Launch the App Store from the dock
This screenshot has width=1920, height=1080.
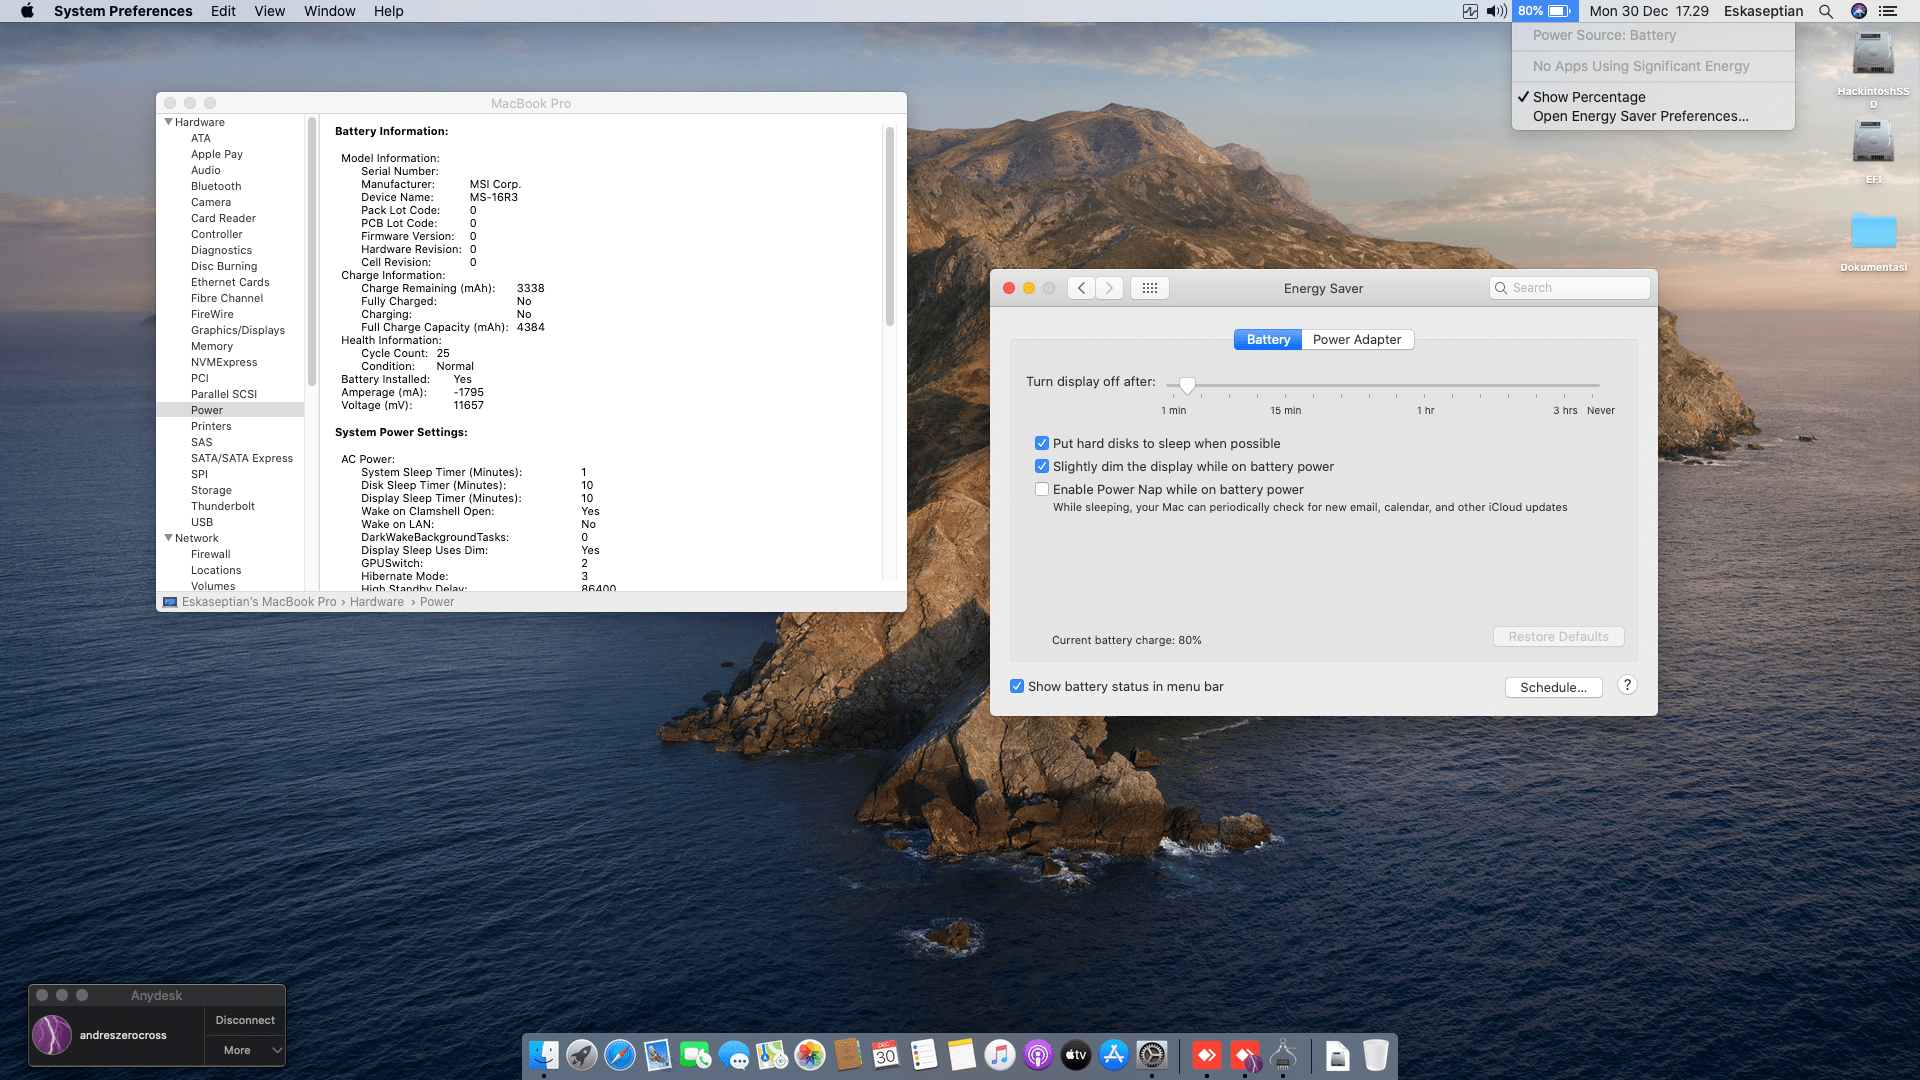click(1113, 1055)
